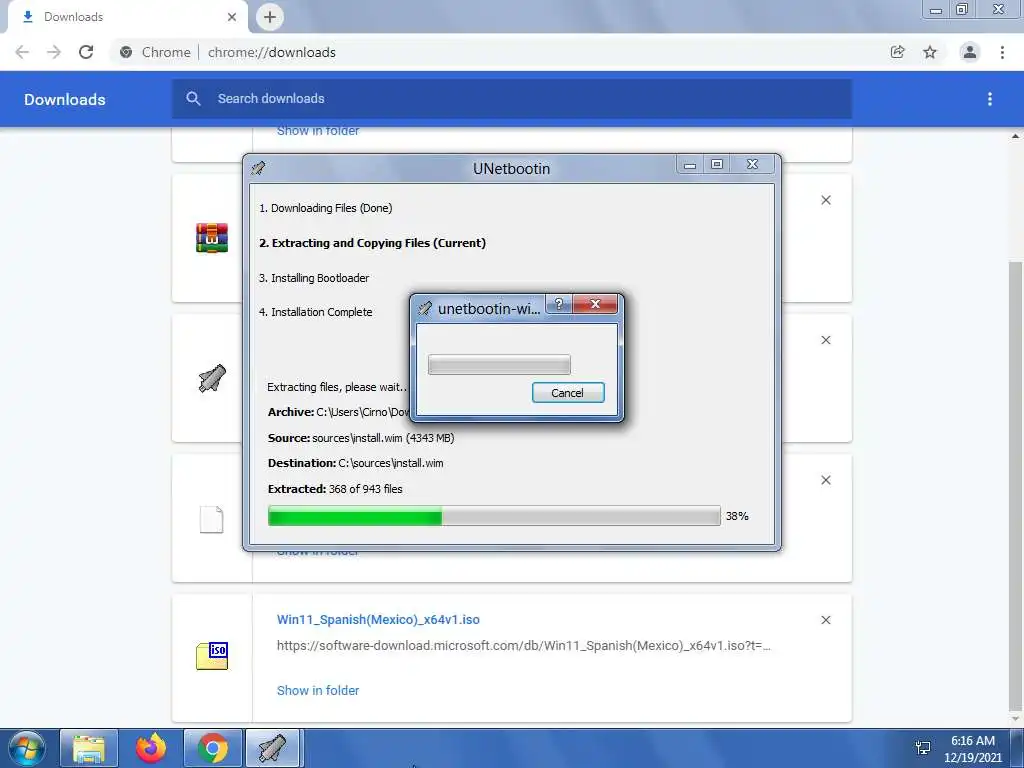Screen dimensions: 1024x768
Task: Click the Search downloads field
Action: pos(512,99)
